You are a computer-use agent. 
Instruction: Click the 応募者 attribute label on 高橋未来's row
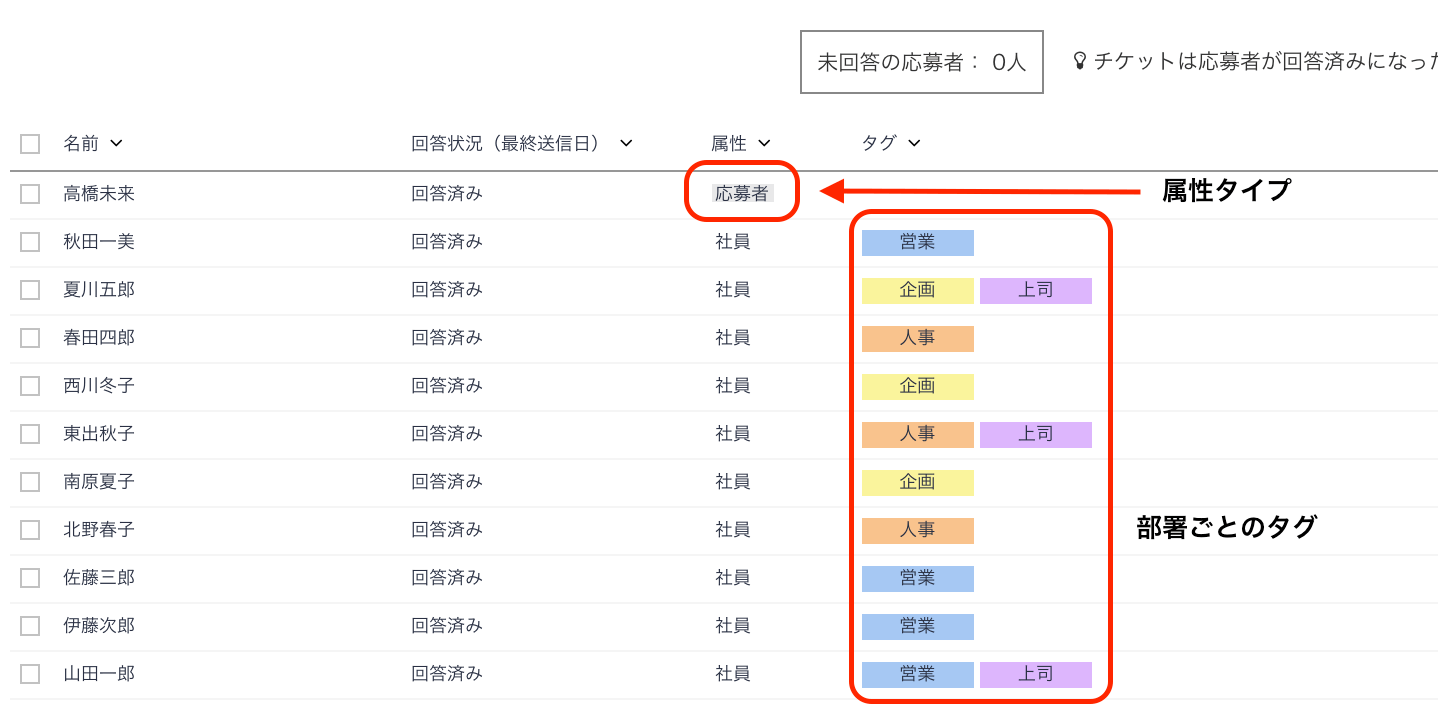click(x=742, y=193)
